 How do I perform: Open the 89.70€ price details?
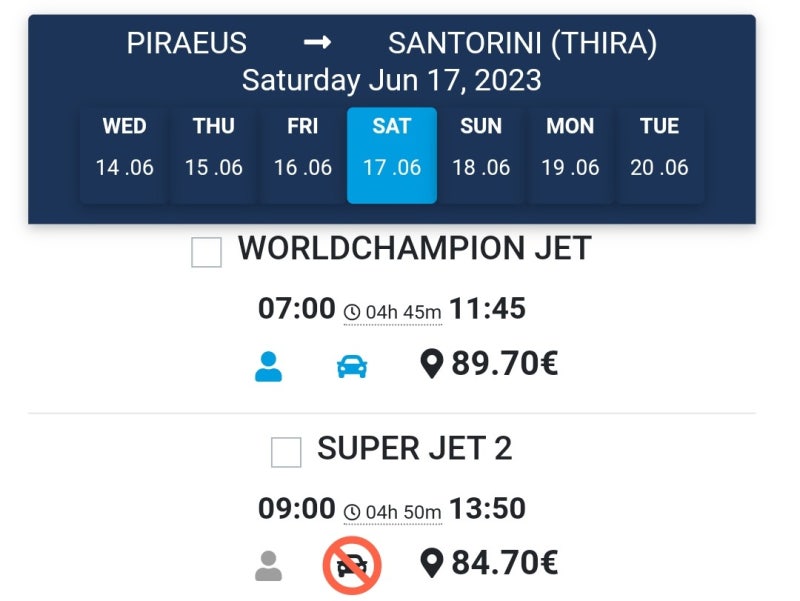click(505, 363)
